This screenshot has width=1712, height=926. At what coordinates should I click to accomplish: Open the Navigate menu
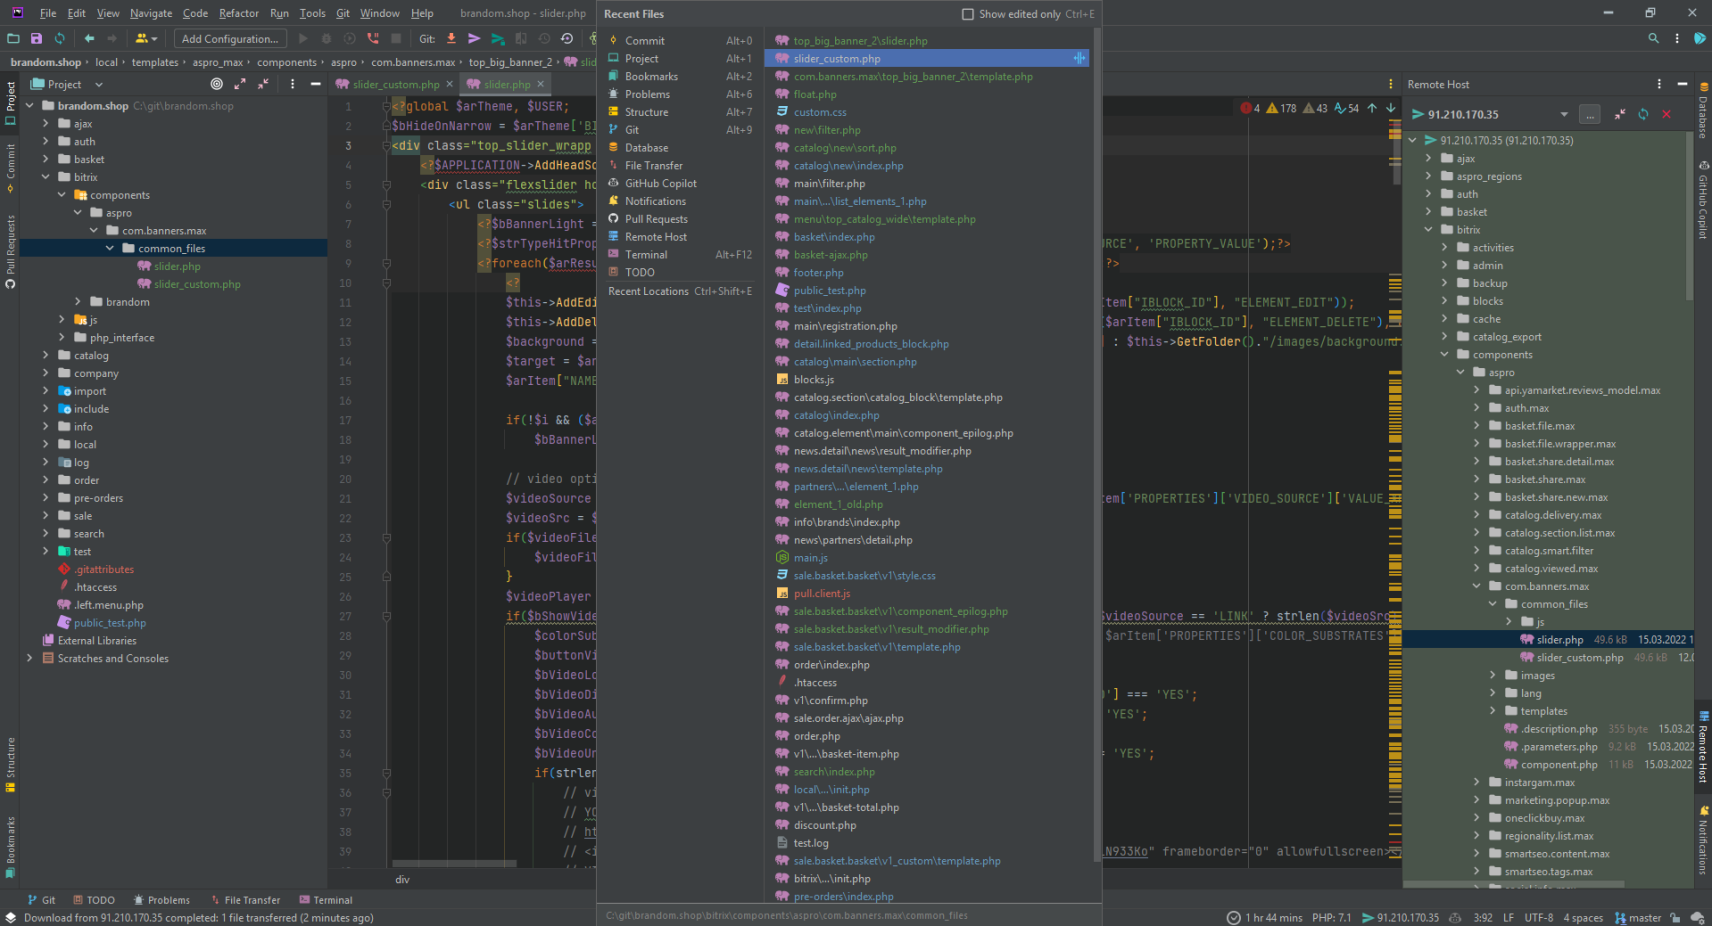point(151,13)
